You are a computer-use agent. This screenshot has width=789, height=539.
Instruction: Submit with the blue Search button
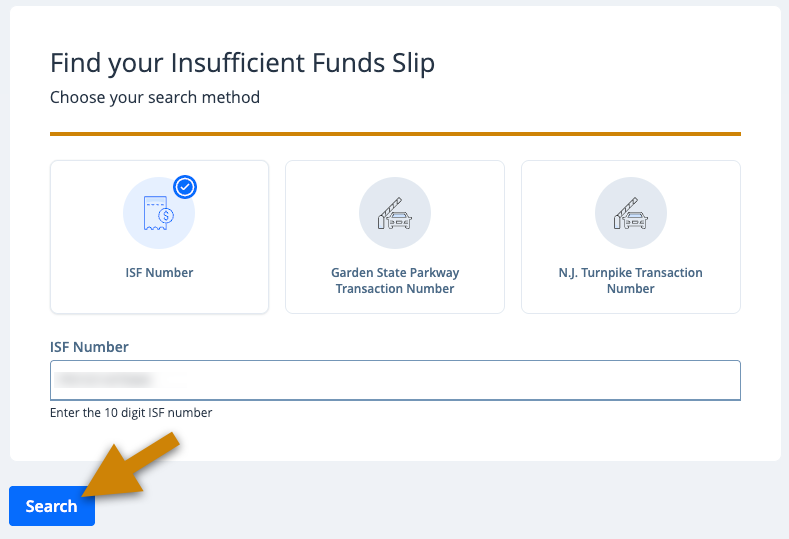point(52,506)
